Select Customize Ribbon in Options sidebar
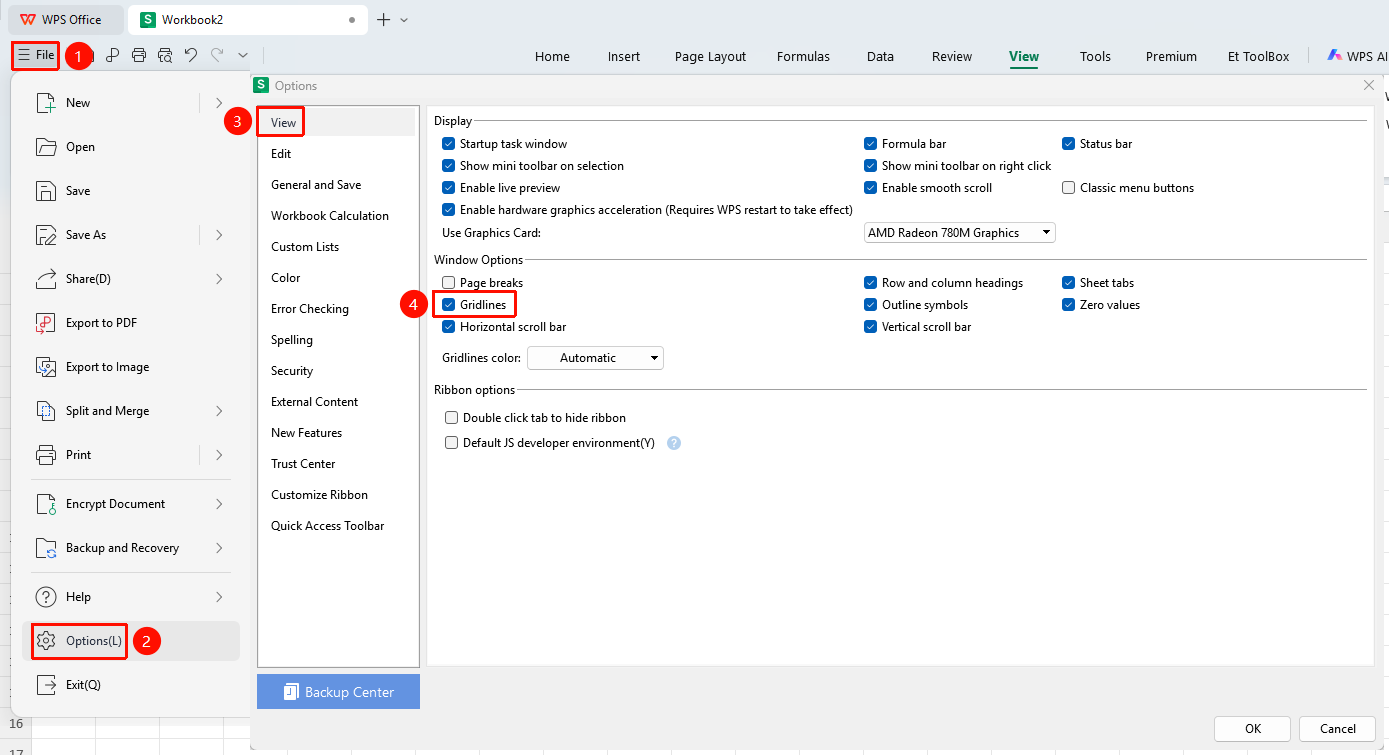 pyautogui.click(x=319, y=495)
